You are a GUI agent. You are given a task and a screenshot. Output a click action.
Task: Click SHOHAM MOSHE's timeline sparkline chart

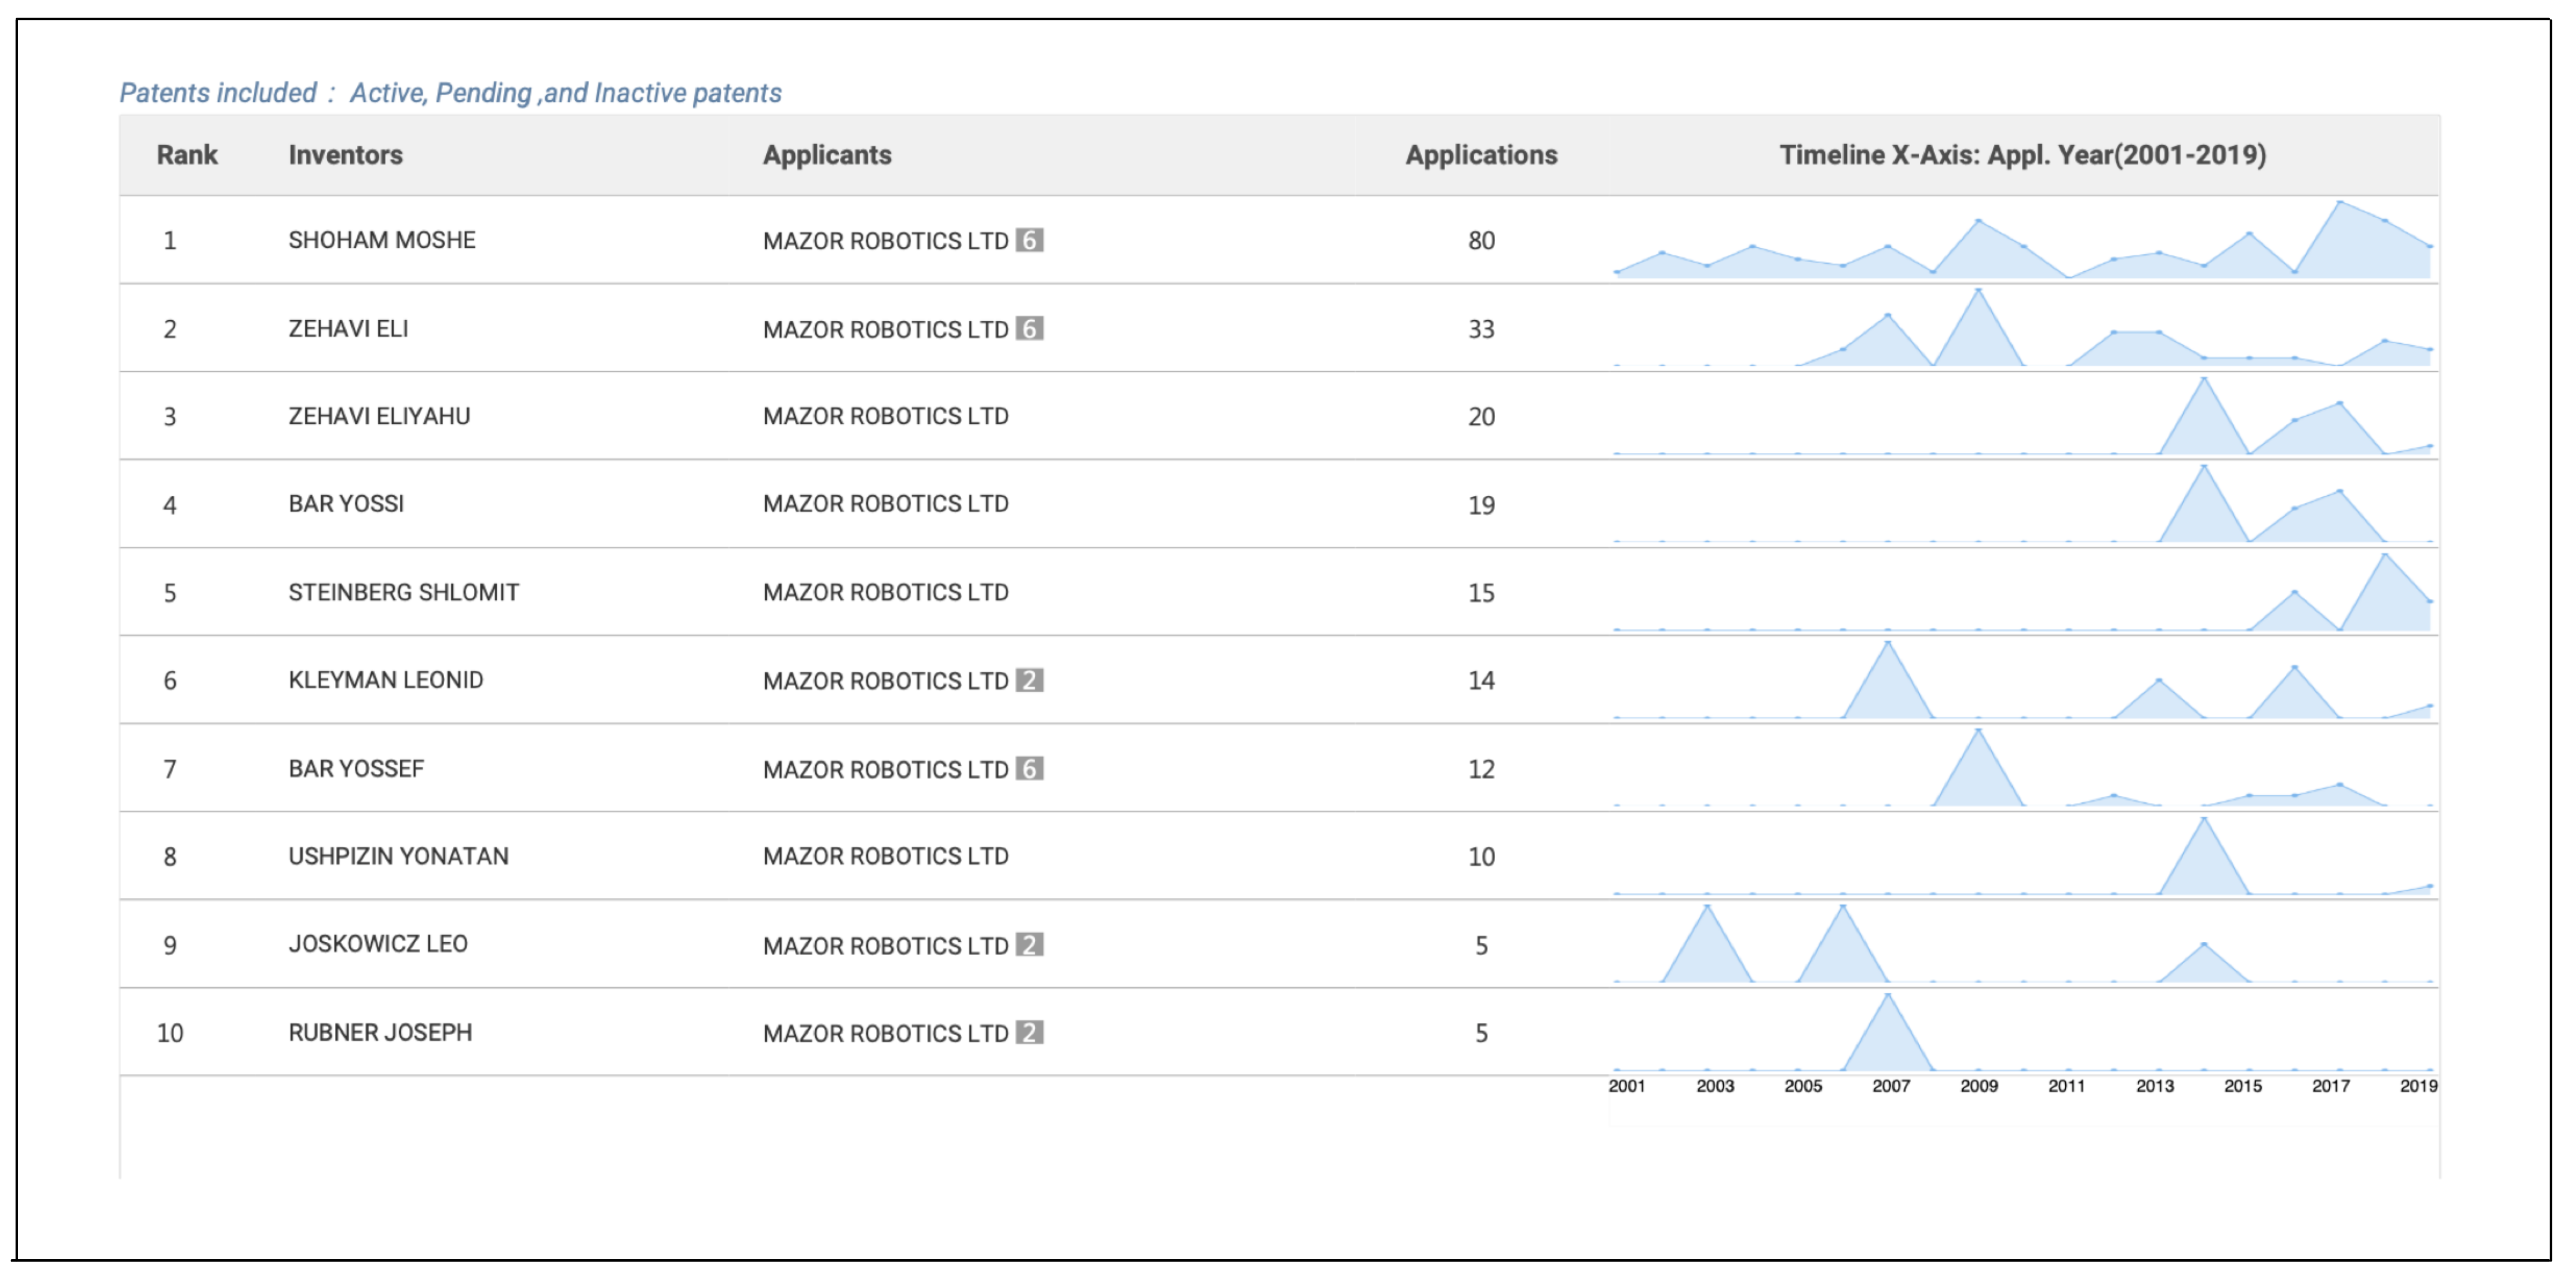pyautogui.click(x=2022, y=240)
